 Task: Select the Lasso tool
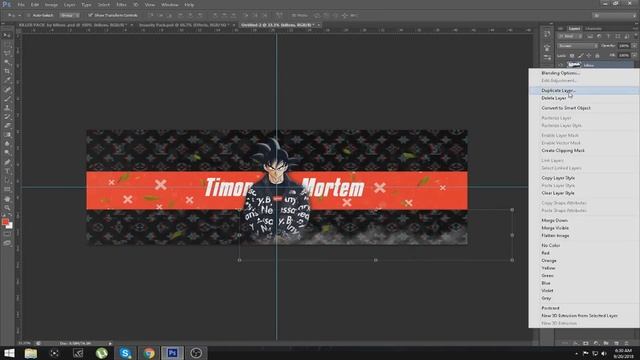click(7, 53)
